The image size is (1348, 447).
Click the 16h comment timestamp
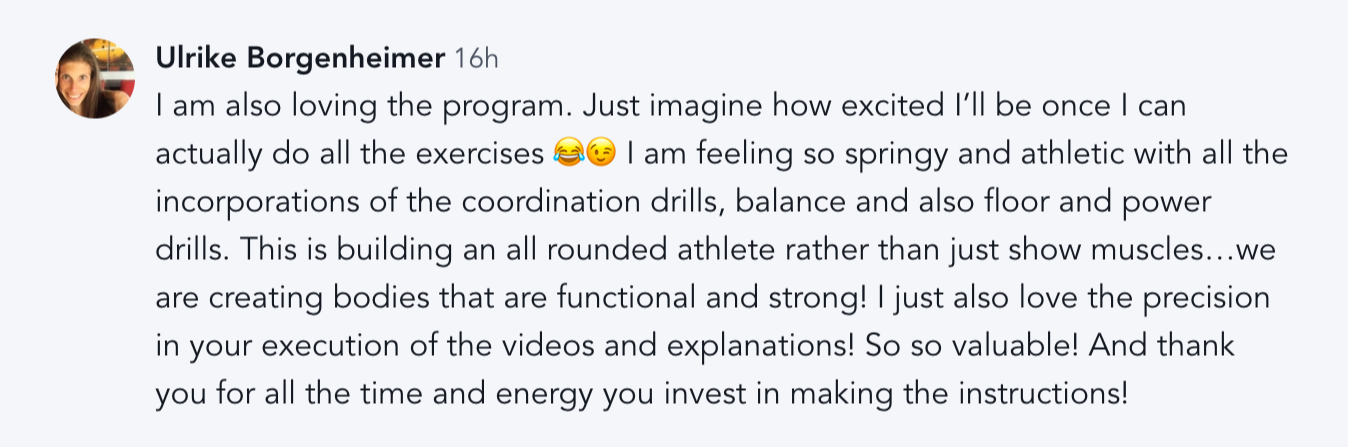pyautogui.click(x=476, y=59)
